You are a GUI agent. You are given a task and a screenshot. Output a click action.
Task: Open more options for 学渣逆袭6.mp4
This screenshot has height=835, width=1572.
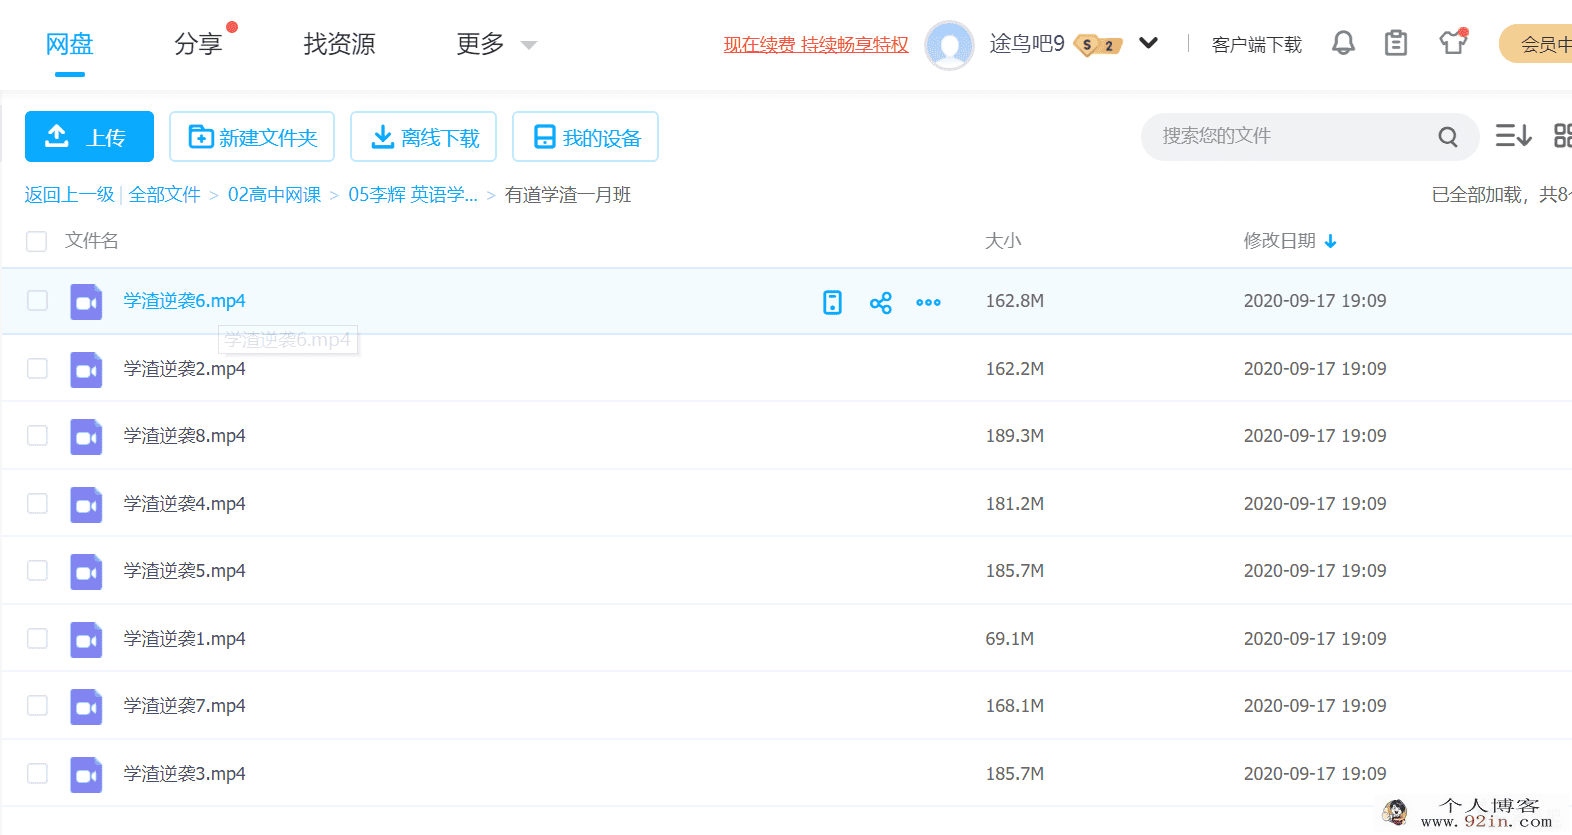(928, 302)
